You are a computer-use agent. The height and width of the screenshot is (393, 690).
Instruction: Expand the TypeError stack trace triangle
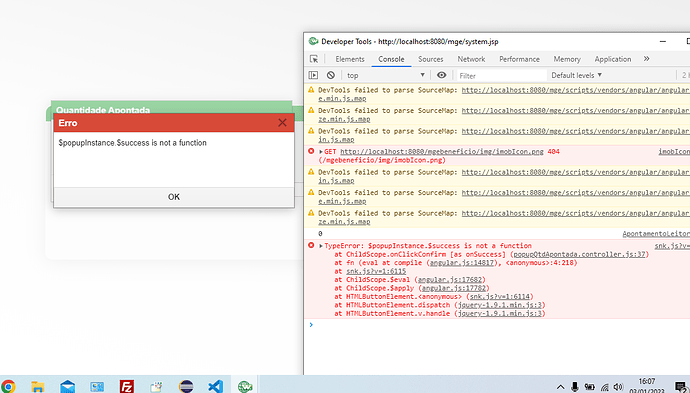(x=321, y=246)
